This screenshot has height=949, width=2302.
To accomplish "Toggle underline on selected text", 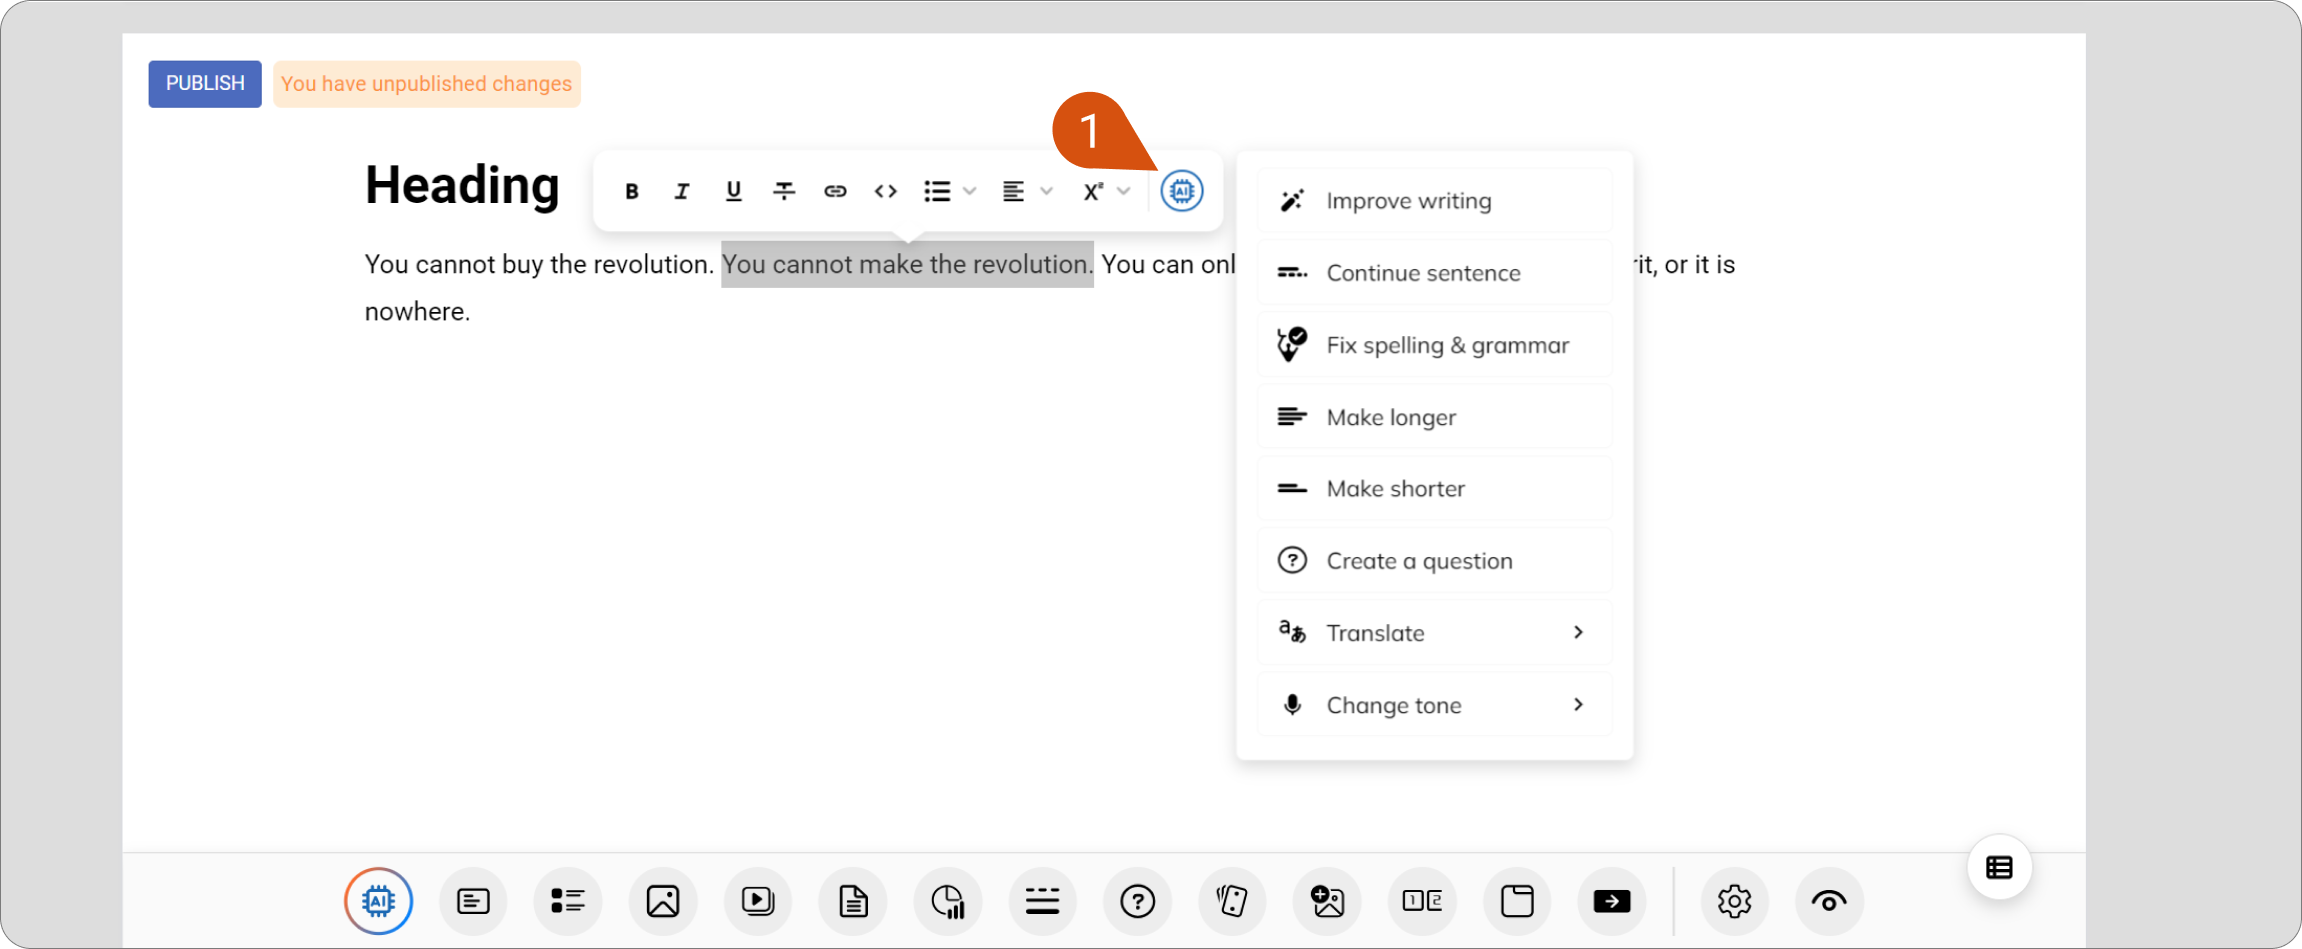I will tap(733, 191).
